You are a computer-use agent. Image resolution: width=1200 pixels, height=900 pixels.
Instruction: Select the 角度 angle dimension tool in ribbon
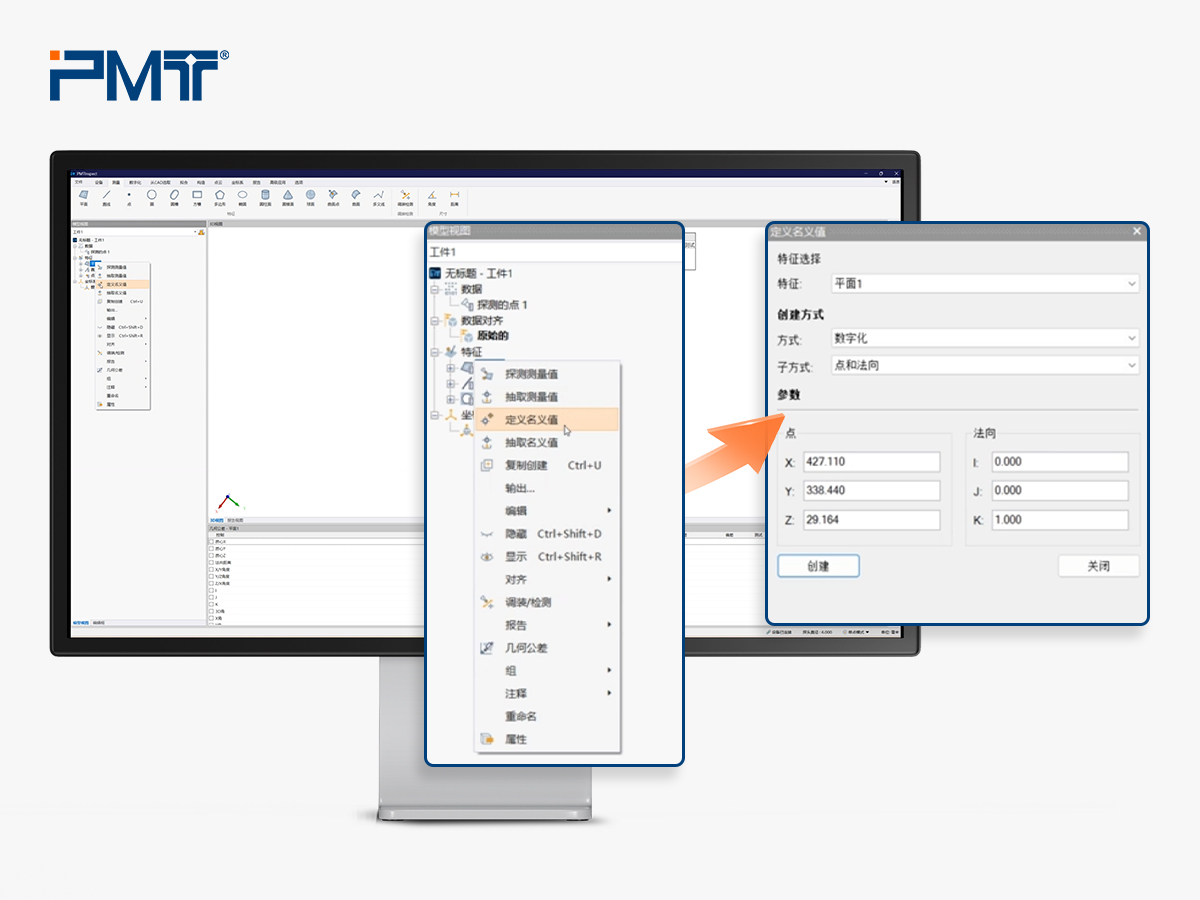(432, 198)
